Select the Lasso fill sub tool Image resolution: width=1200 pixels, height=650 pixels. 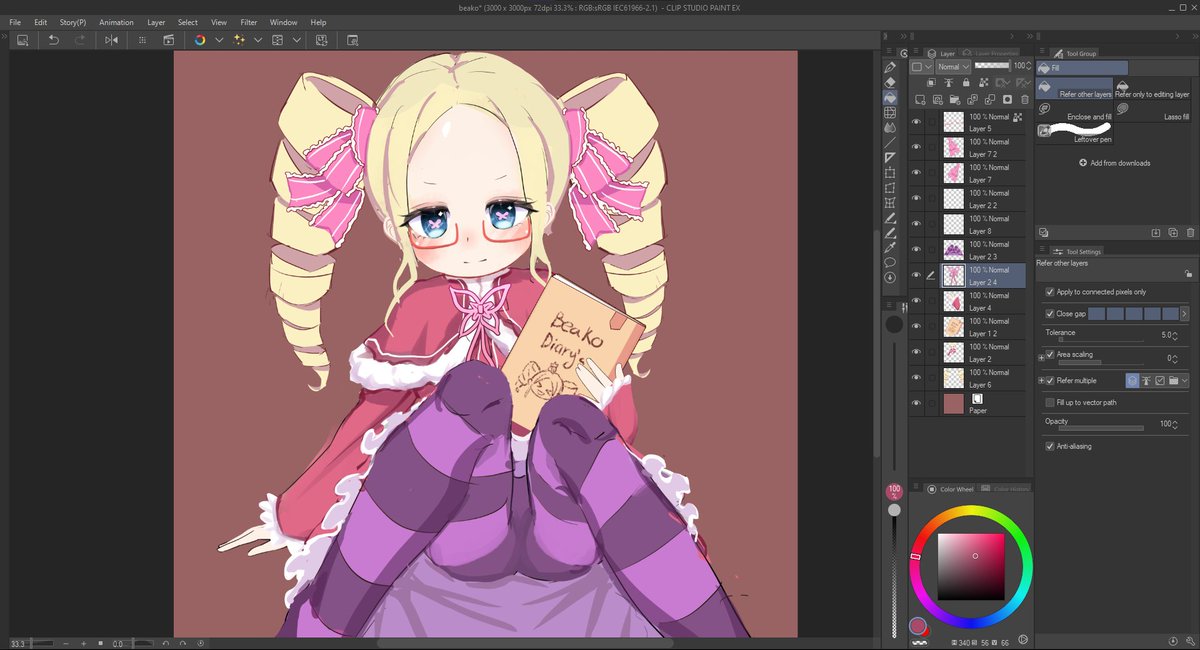pyautogui.click(x=1151, y=111)
